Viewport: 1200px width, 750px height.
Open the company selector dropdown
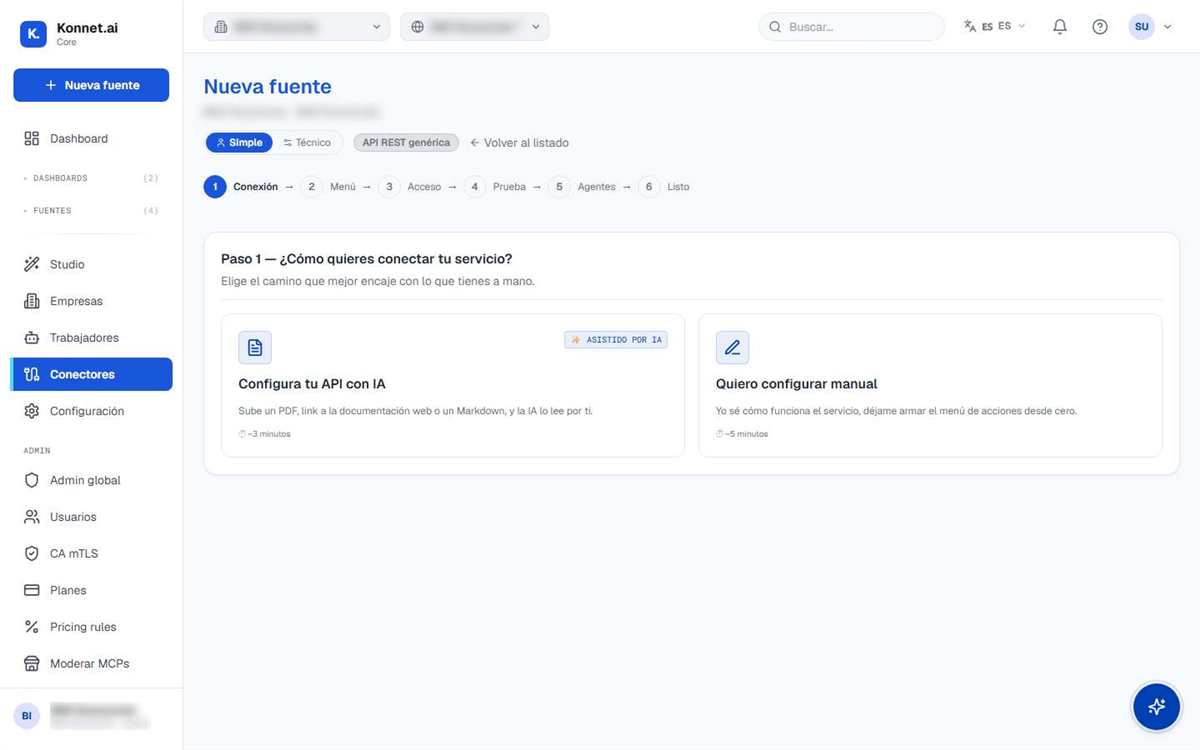click(297, 27)
